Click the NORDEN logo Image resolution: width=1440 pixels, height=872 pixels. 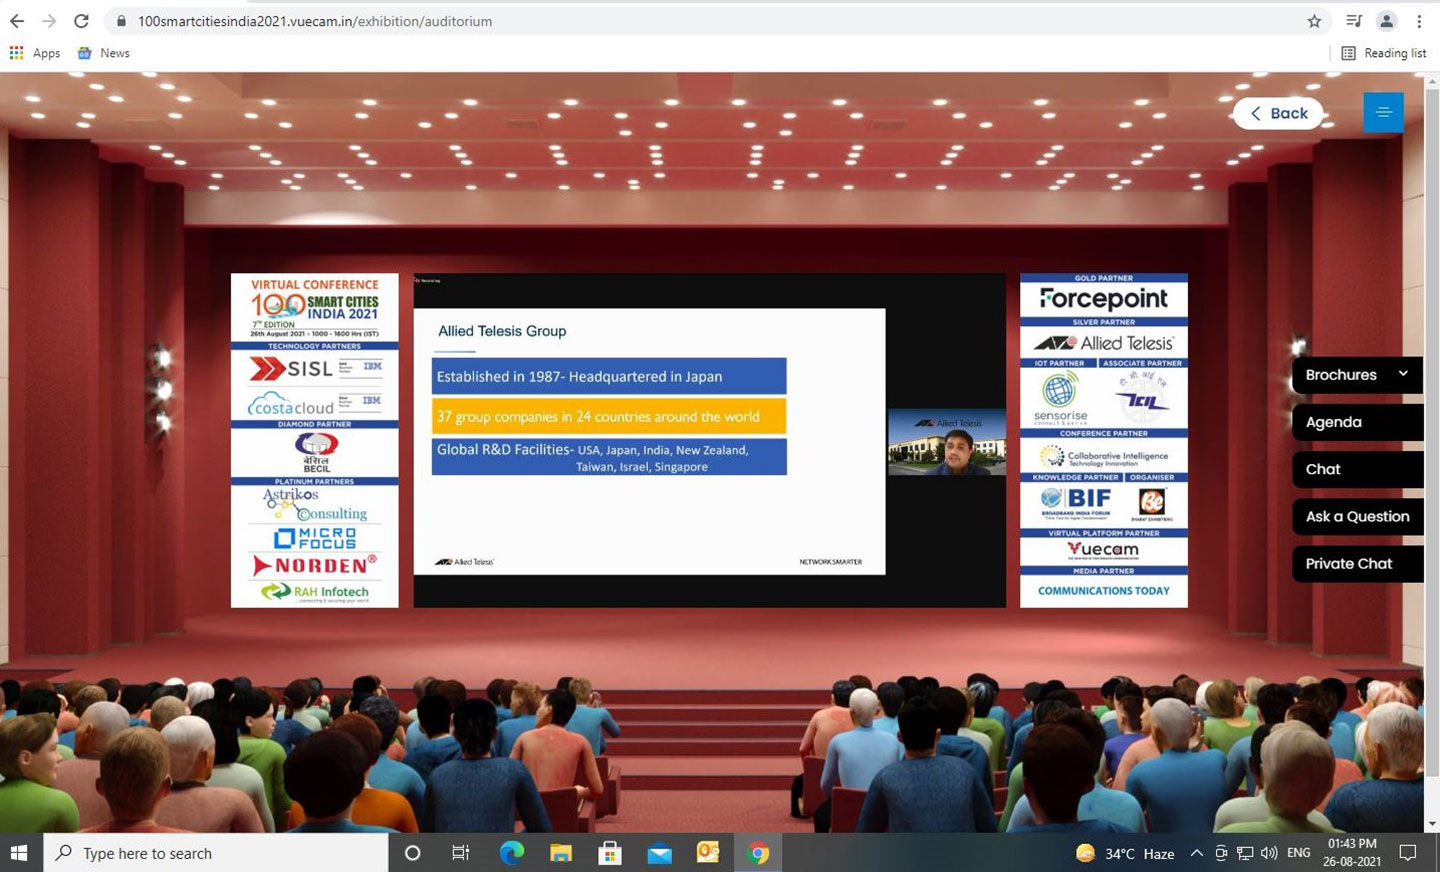(x=314, y=565)
